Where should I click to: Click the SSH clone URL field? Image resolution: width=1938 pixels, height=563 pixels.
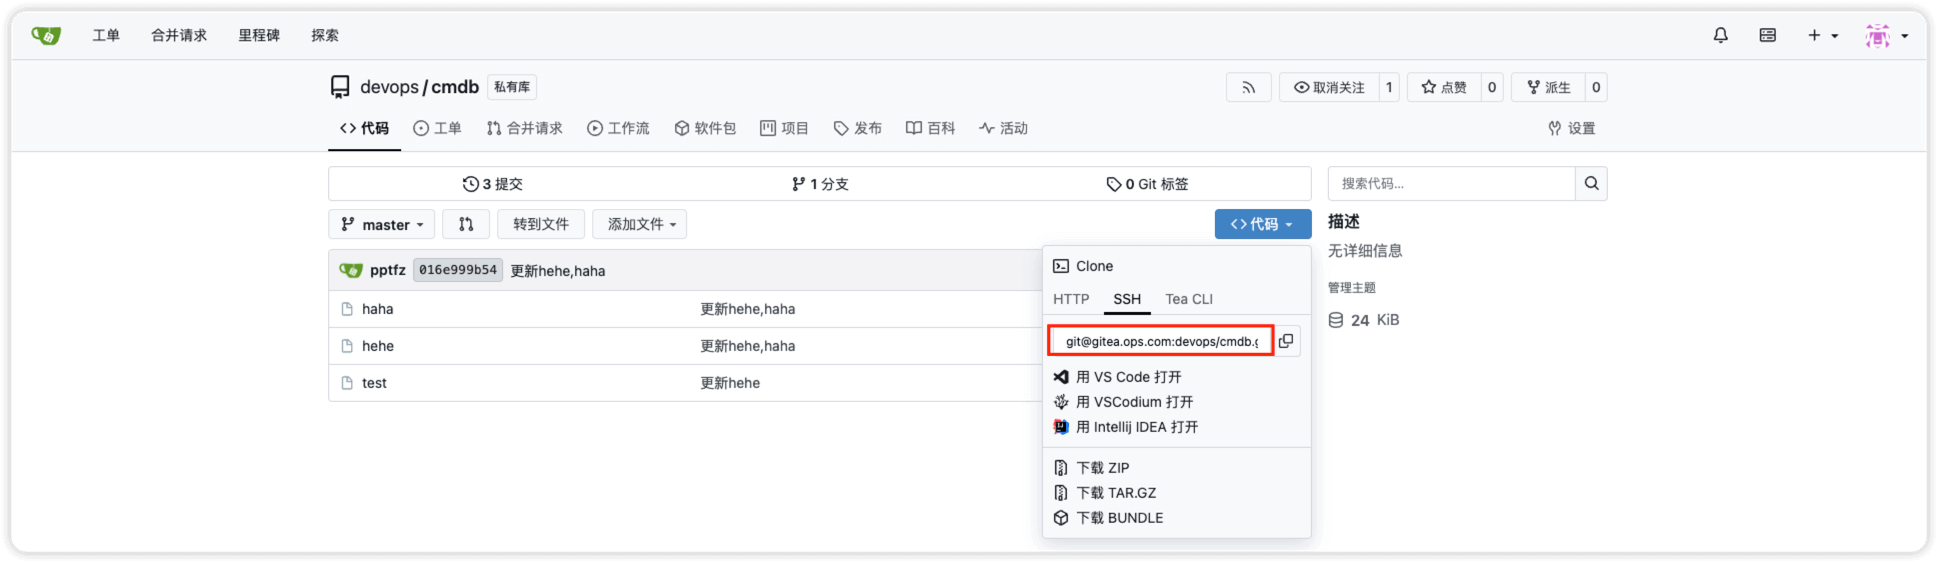coord(1161,341)
